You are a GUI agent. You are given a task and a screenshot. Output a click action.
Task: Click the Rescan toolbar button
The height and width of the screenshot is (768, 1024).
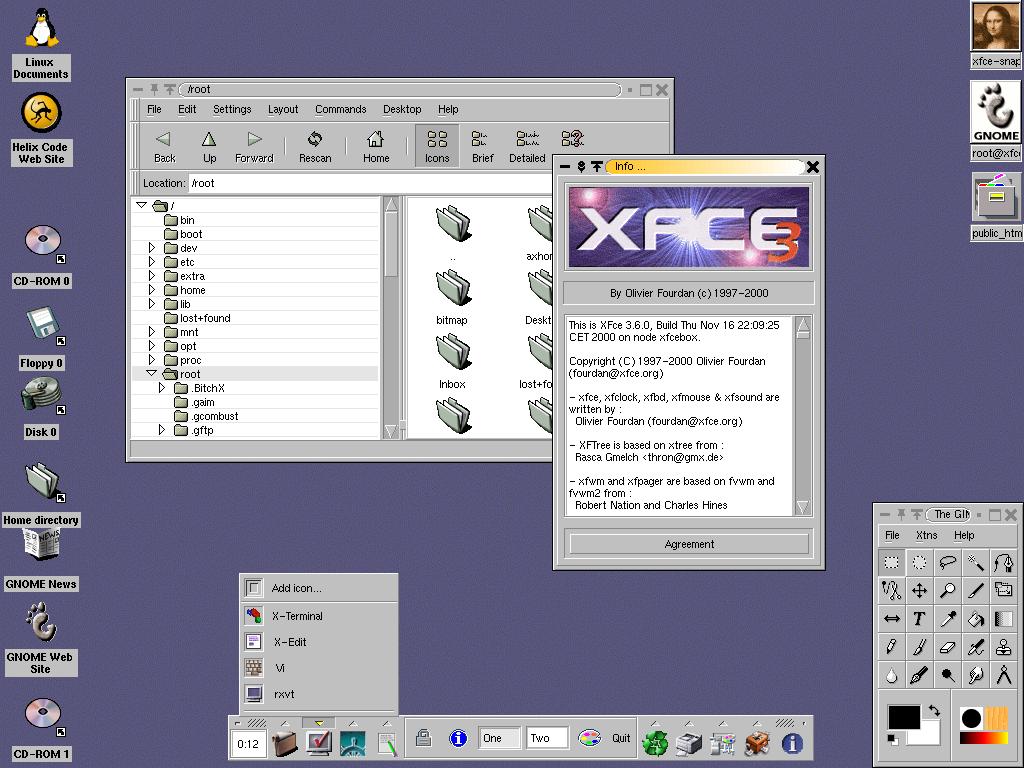(x=315, y=146)
